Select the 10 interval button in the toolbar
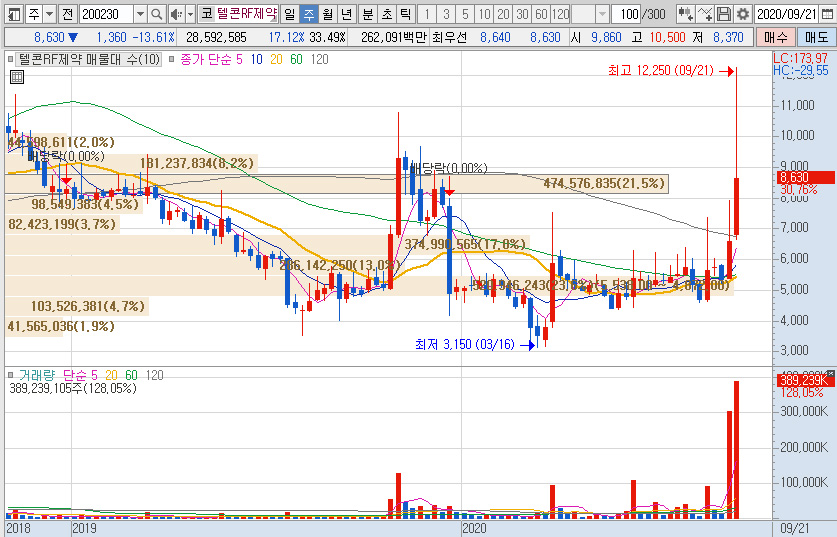Image resolution: width=837 pixels, height=537 pixels. point(484,14)
